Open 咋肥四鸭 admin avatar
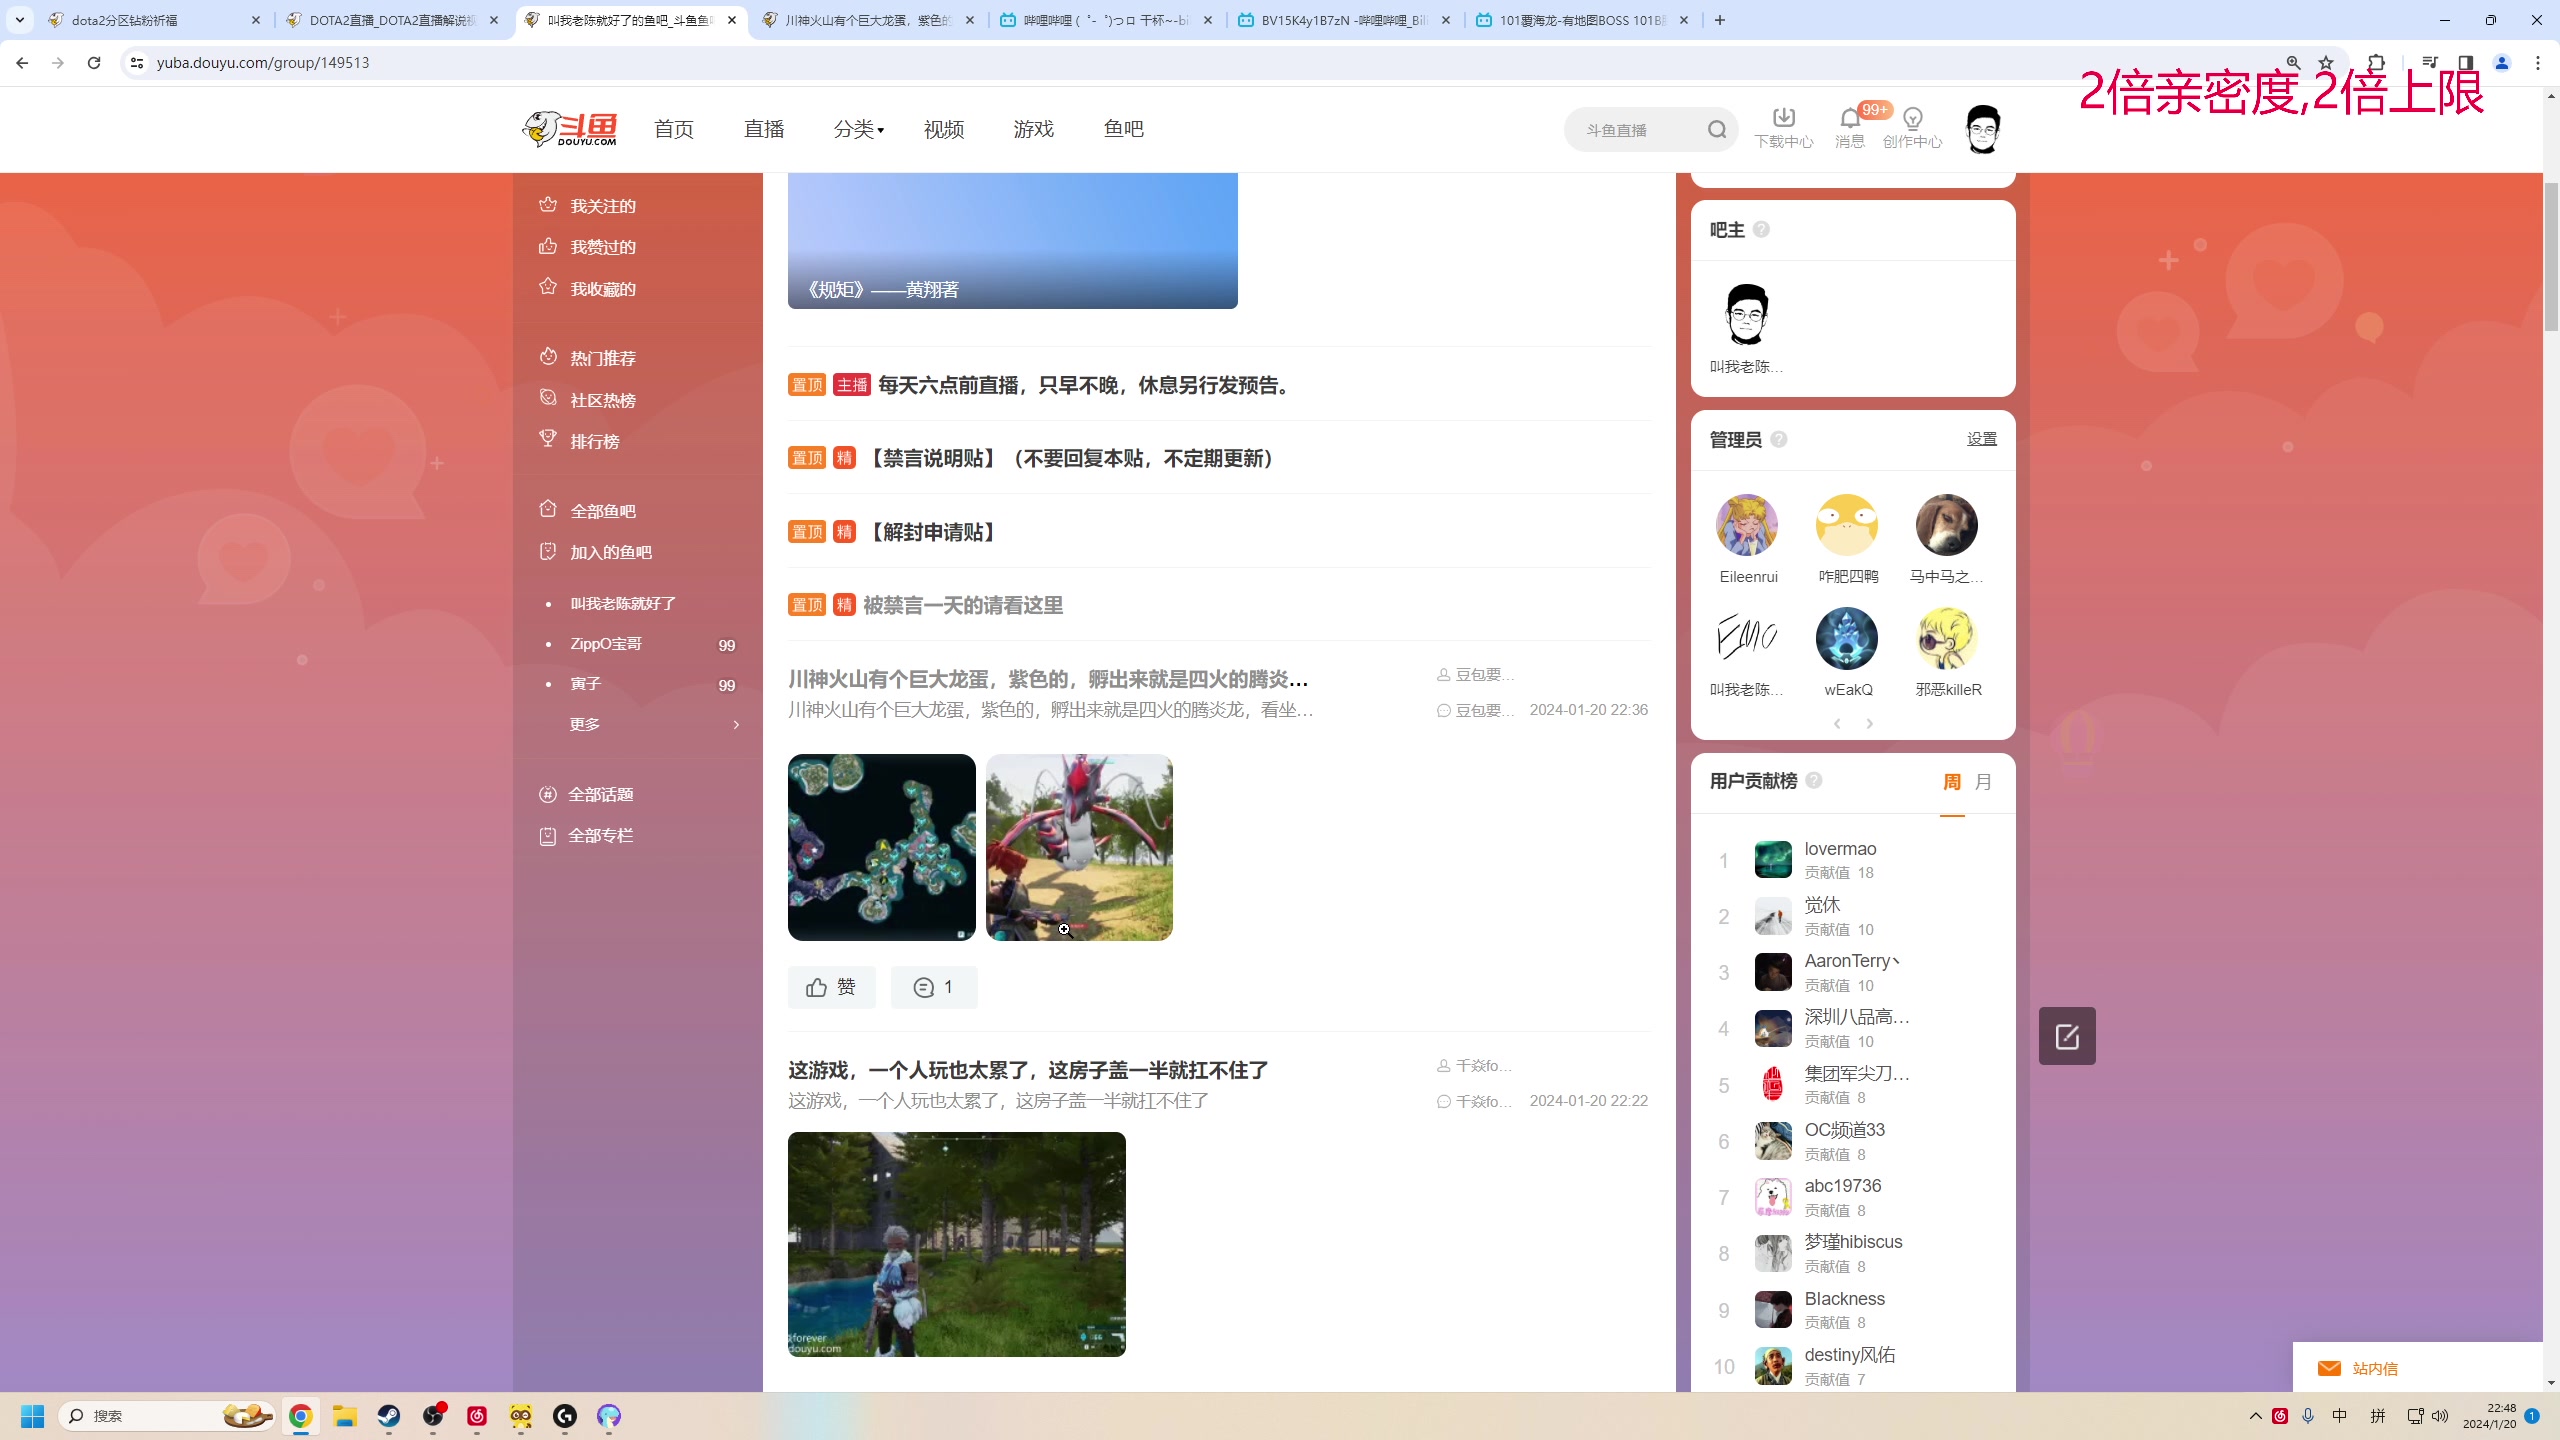The height and width of the screenshot is (1440, 2560). (x=1847, y=525)
